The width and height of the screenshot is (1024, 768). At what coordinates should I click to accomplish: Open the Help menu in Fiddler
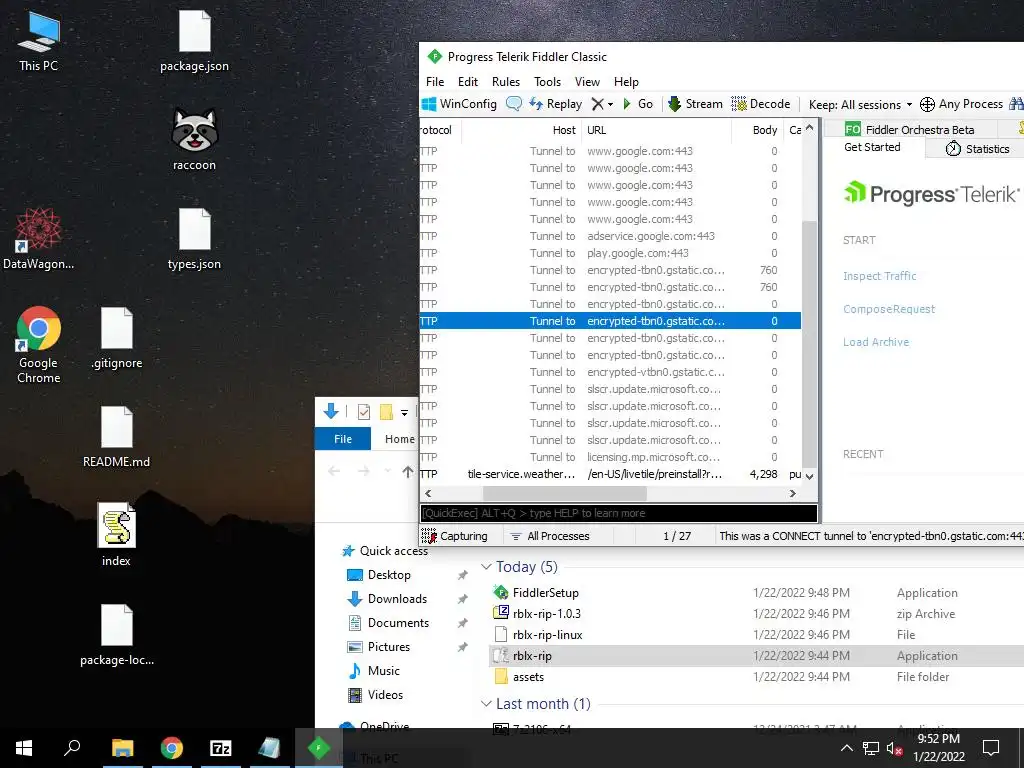click(x=626, y=82)
